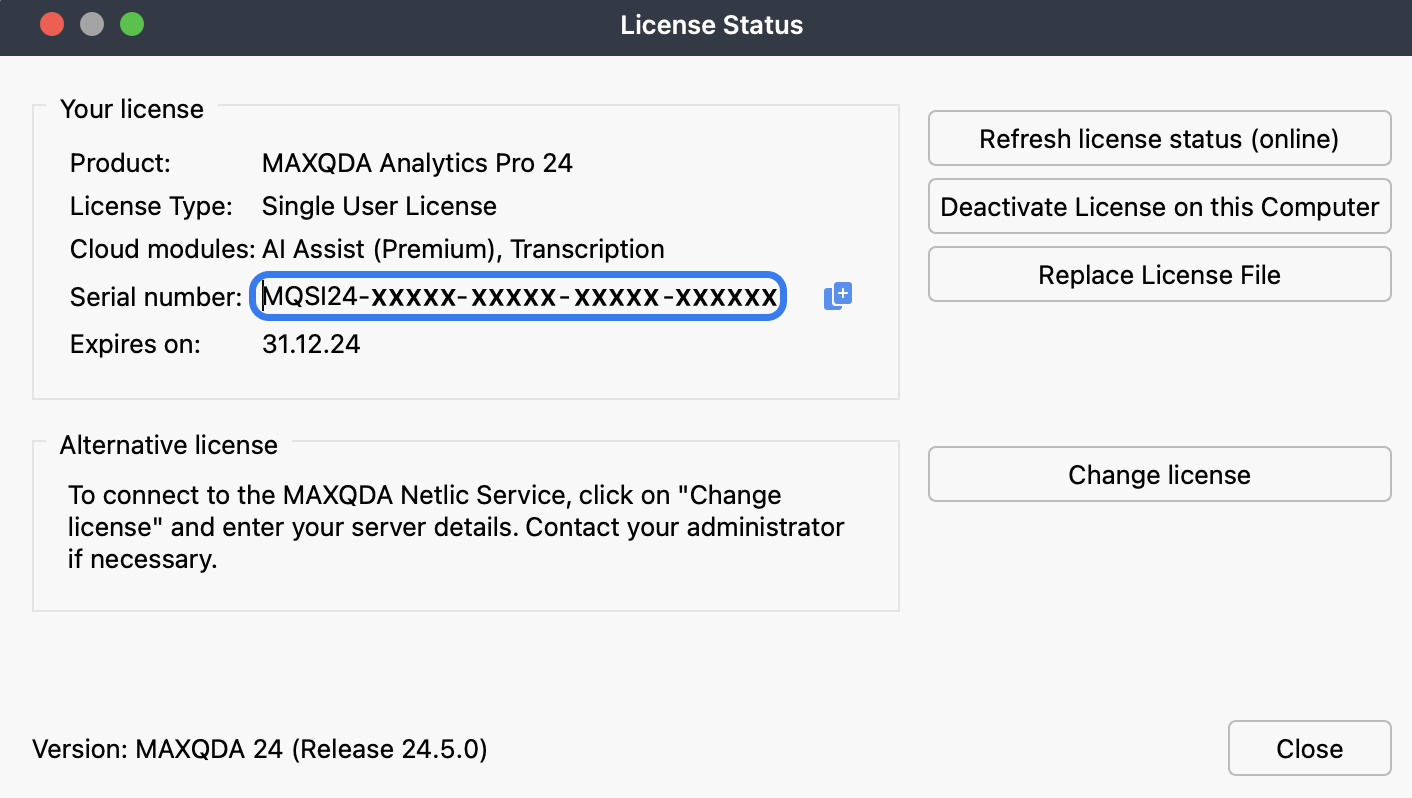Viewport: 1412px width, 798px height.
Task: Choose Replace License File
Action: tap(1159, 274)
